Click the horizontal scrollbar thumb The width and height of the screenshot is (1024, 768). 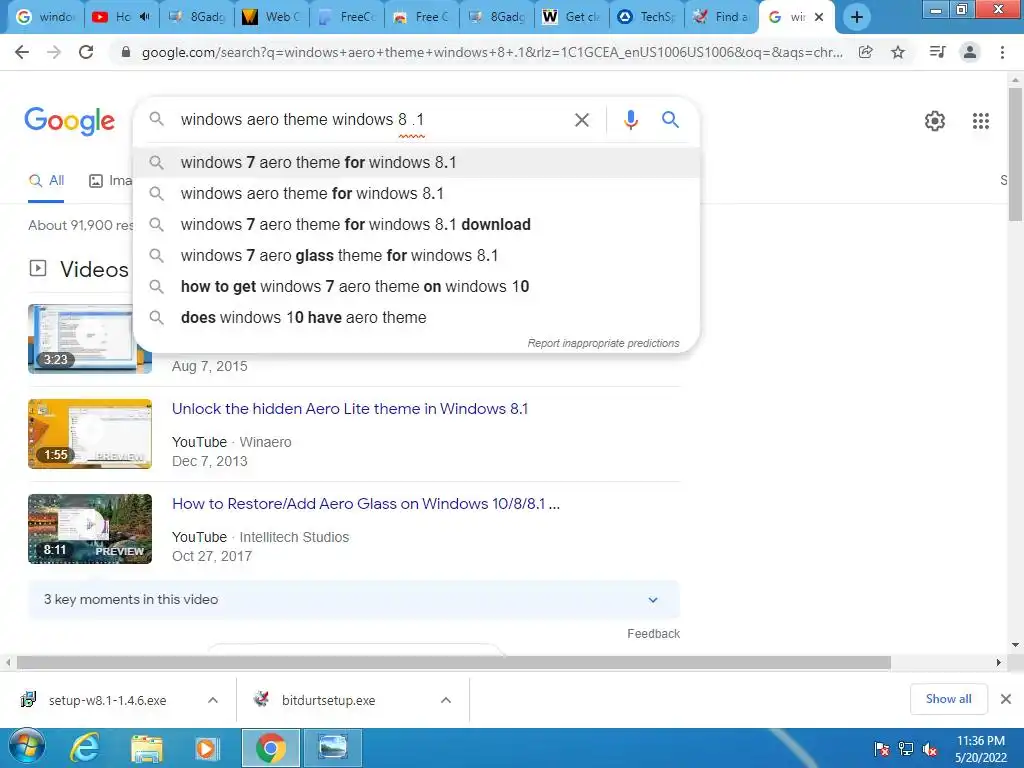pyautogui.click(x=454, y=663)
